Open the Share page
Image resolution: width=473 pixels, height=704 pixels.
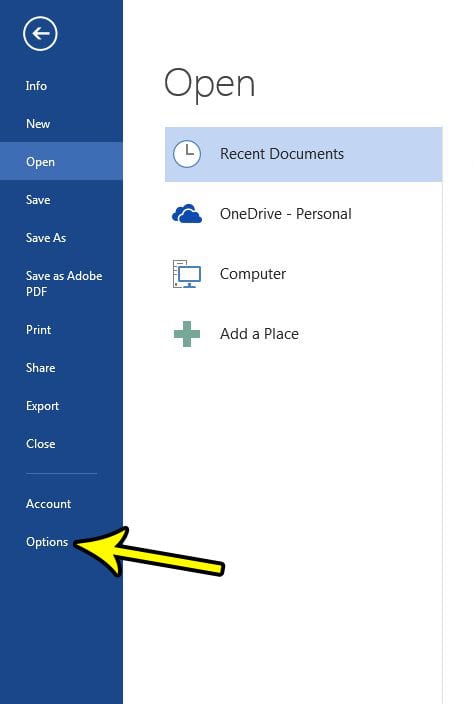(40, 368)
